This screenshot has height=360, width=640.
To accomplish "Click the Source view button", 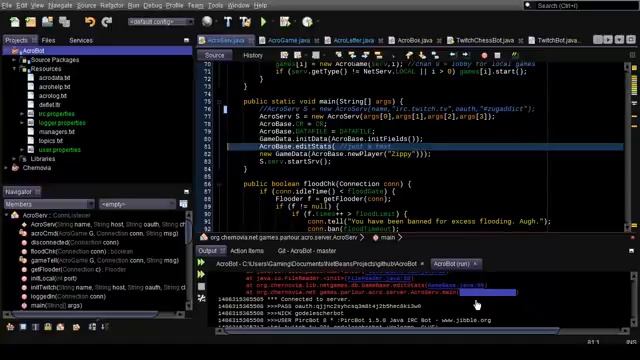I will click(214, 55).
